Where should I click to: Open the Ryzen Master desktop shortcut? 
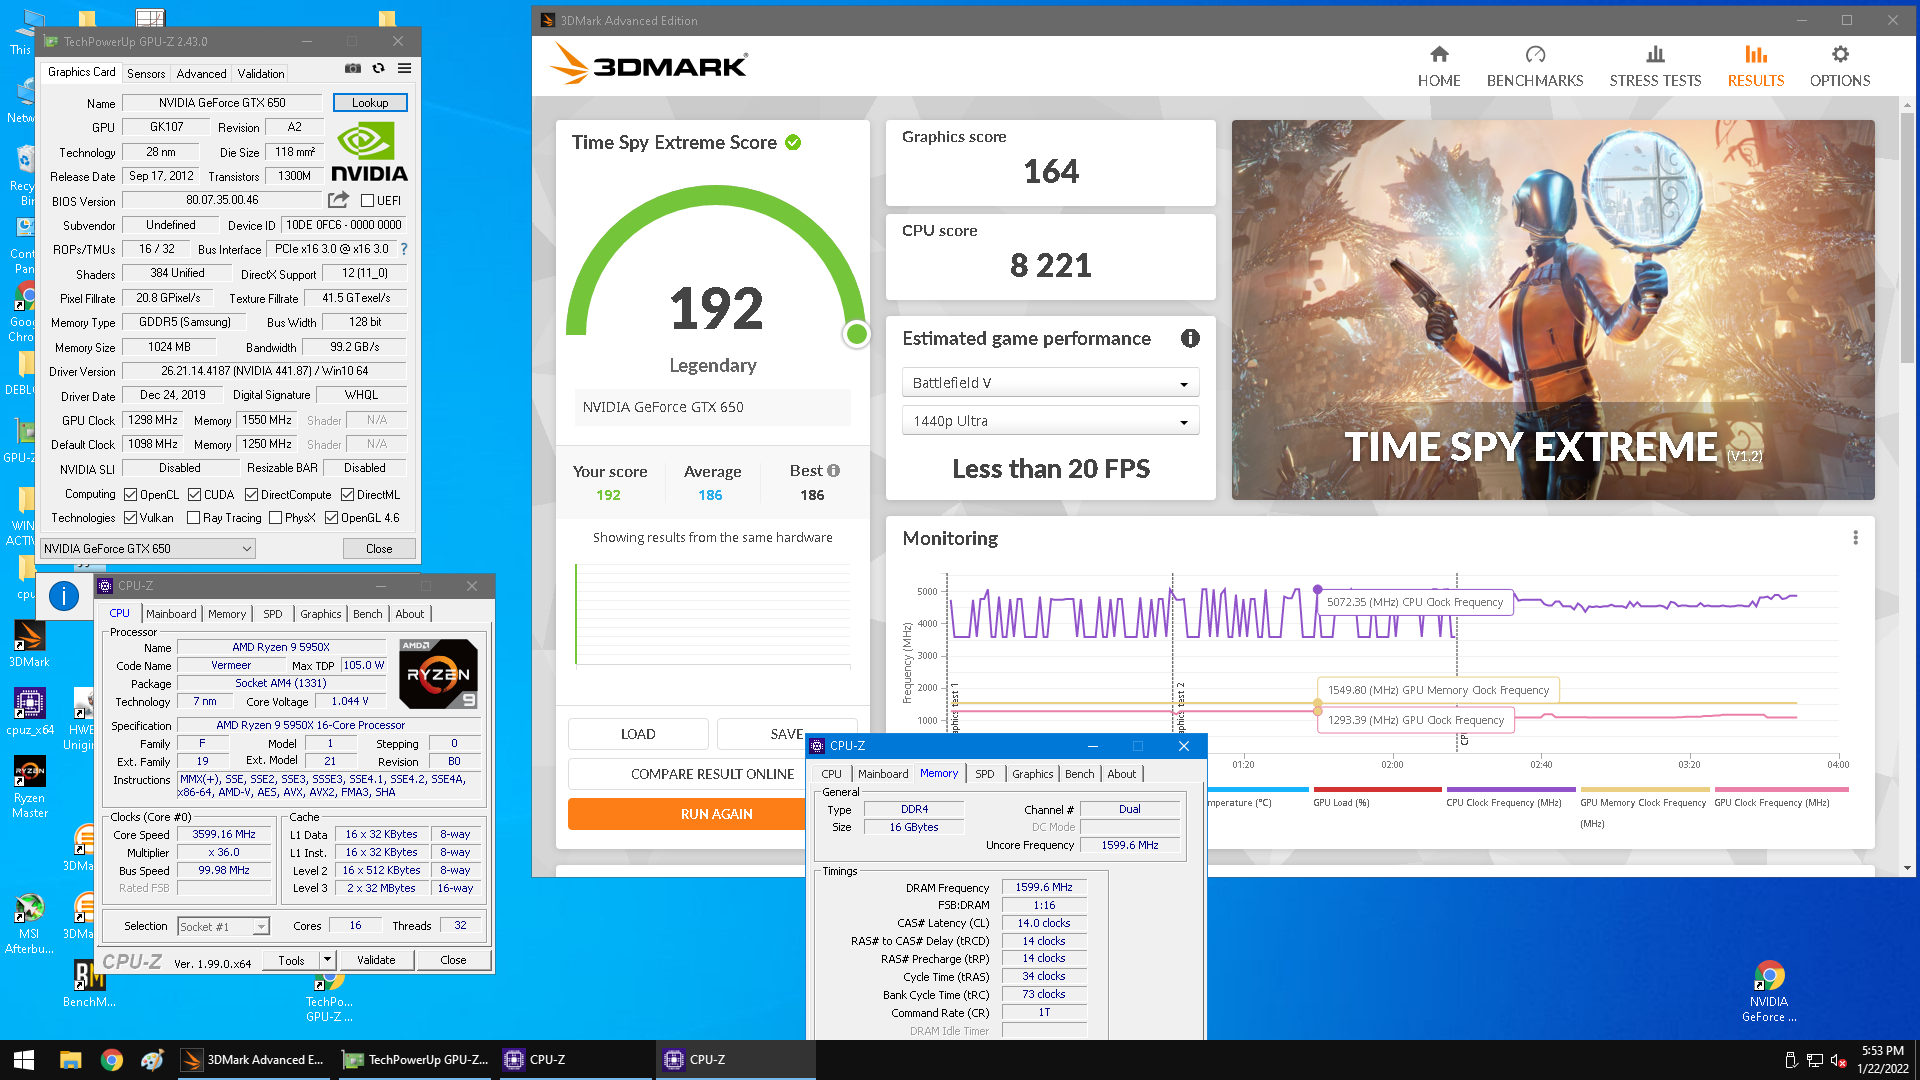[29, 787]
